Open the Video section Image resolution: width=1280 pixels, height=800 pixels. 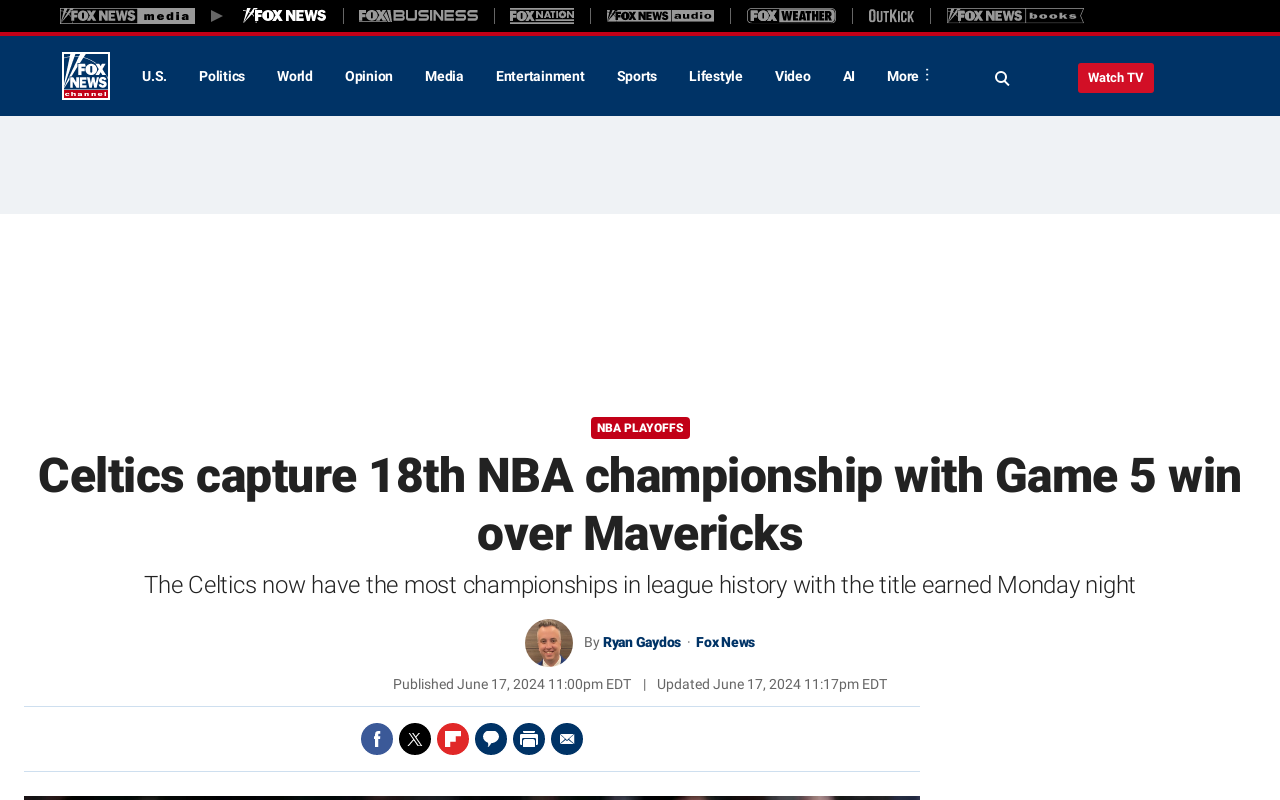point(793,76)
